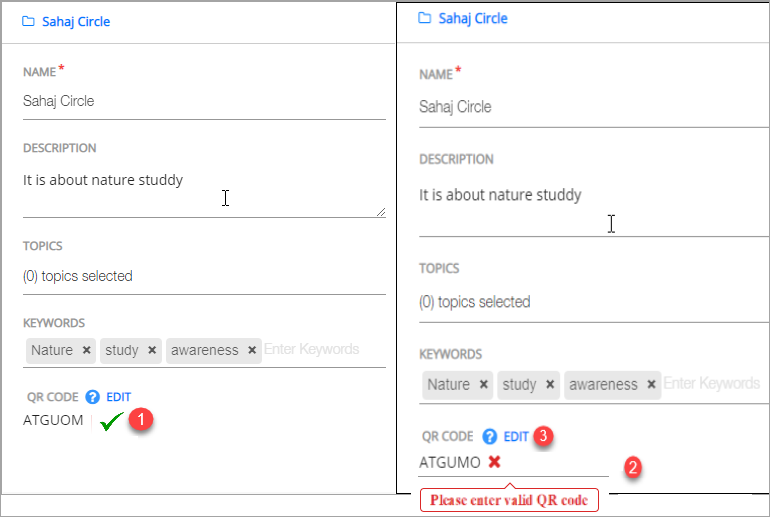Open QR code help icon in right panel
The height and width of the screenshot is (517, 770).
(x=490, y=437)
